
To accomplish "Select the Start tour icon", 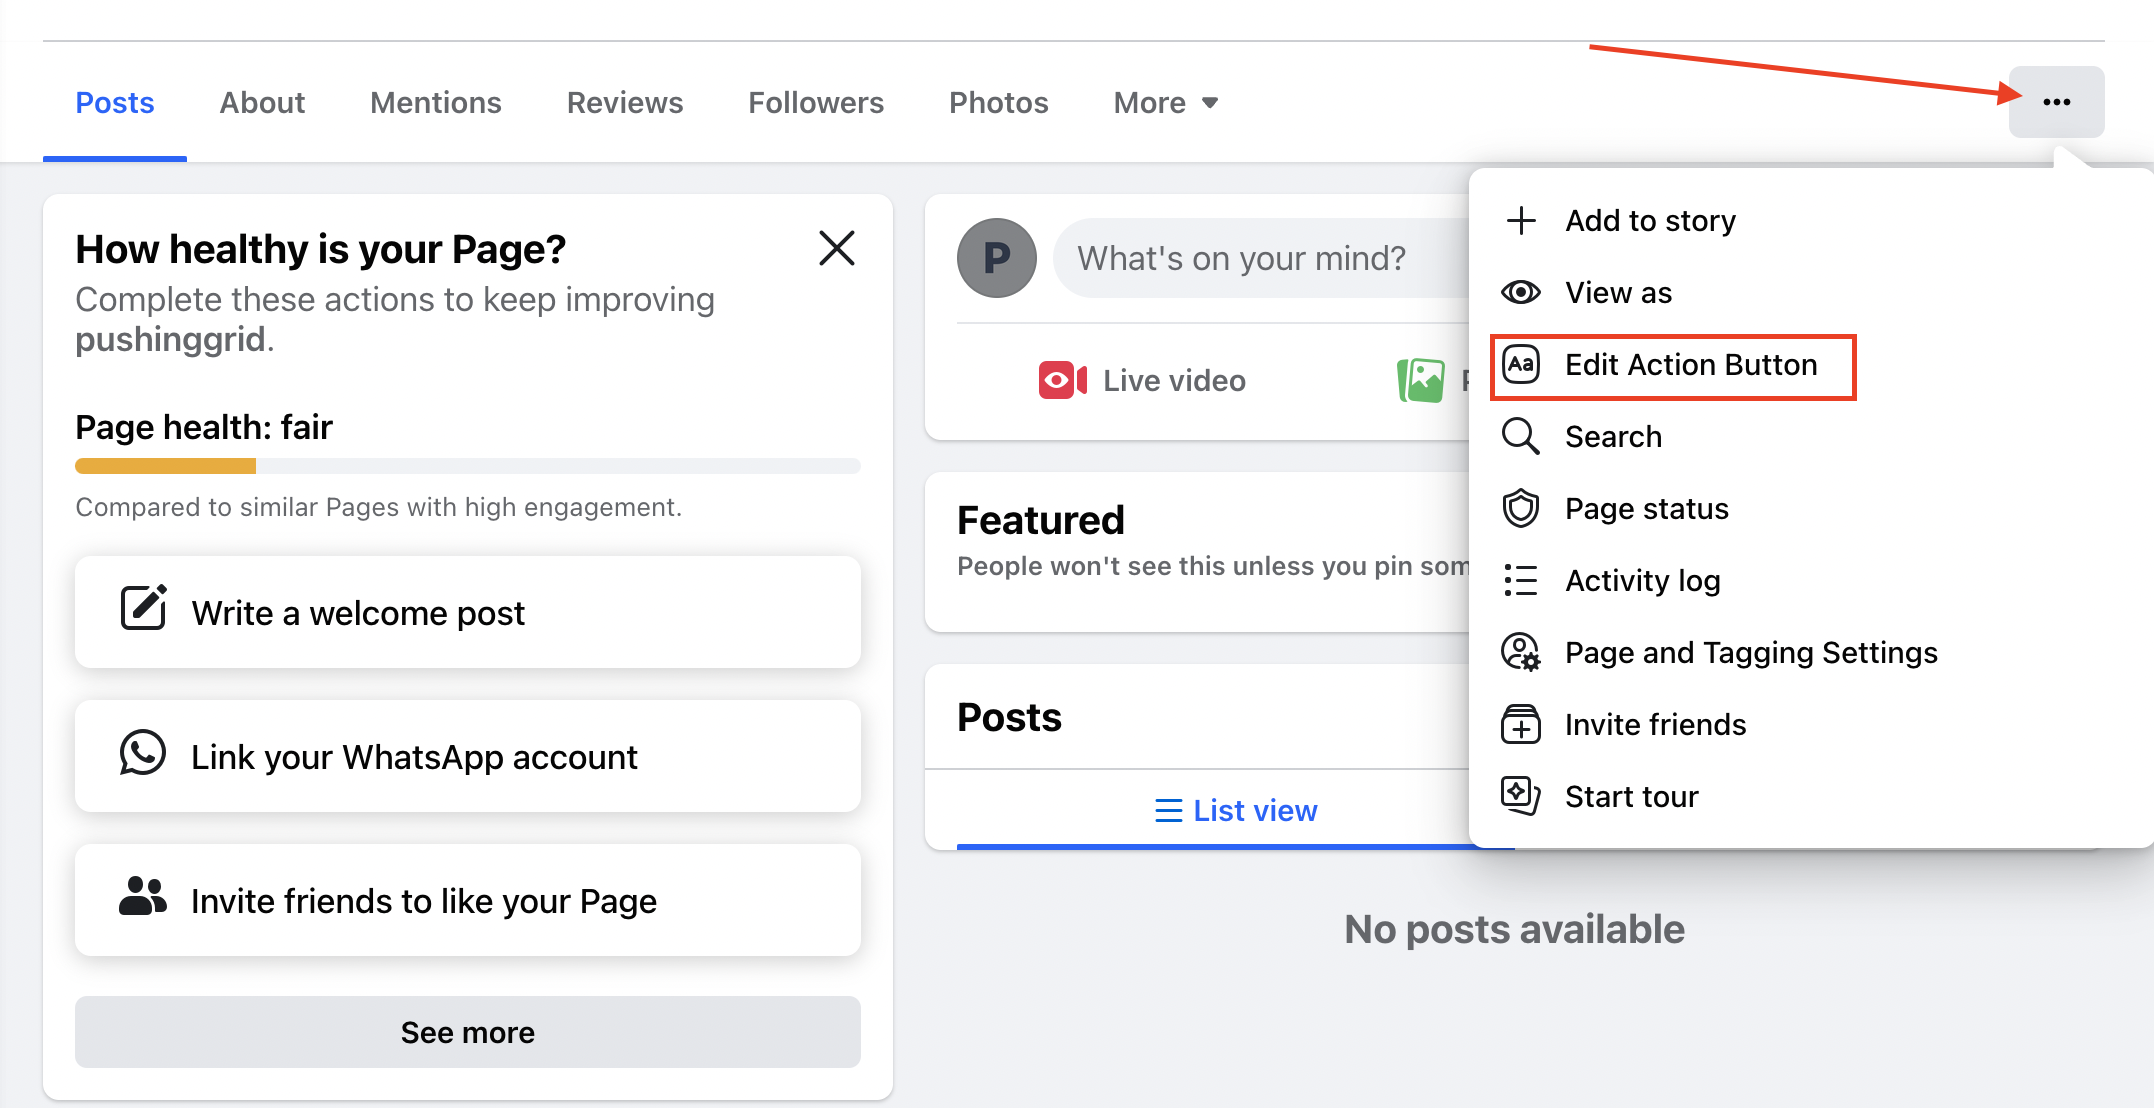I will tap(1521, 796).
